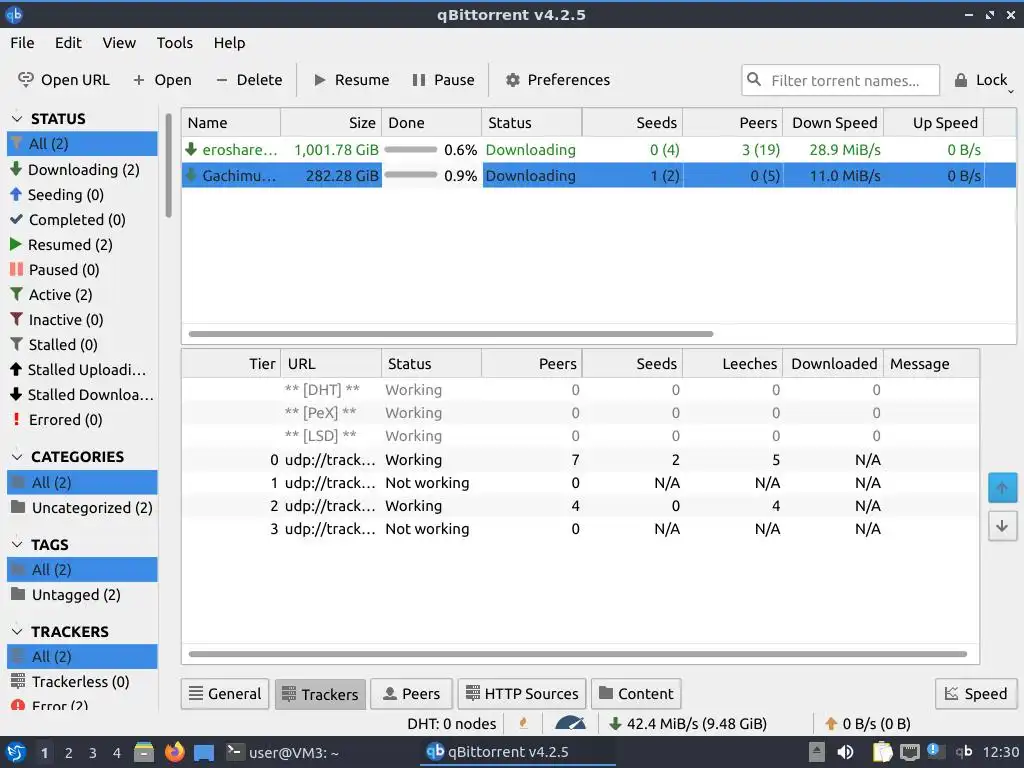Select the Downloading (2) status filter
This screenshot has width=1024, height=768.
point(82,169)
